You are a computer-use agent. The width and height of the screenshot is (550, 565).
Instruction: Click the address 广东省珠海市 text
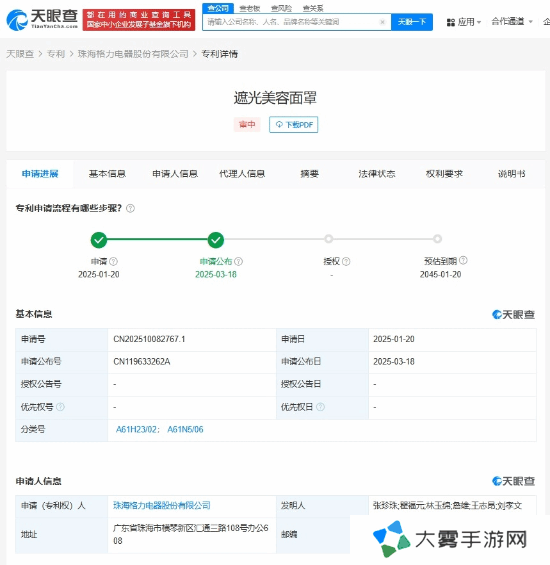click(191, 534)
